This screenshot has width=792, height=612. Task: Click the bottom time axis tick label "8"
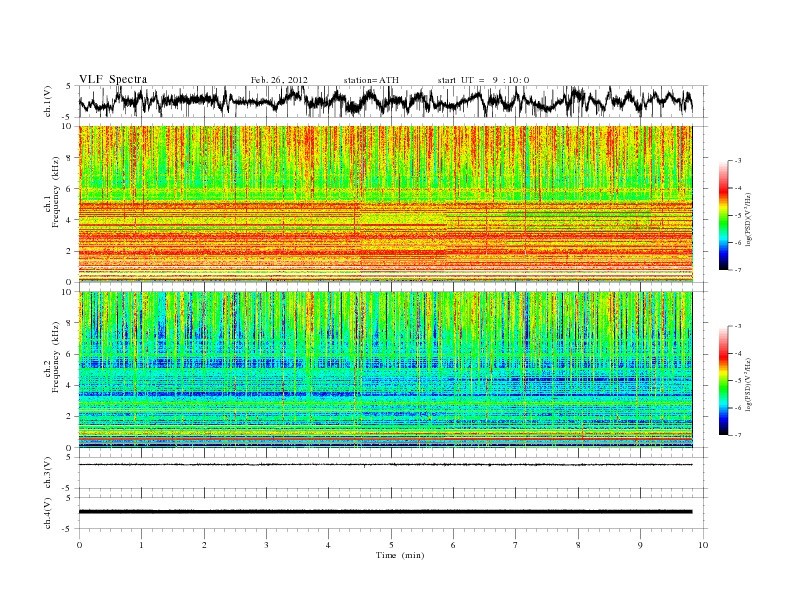[578, 545]
